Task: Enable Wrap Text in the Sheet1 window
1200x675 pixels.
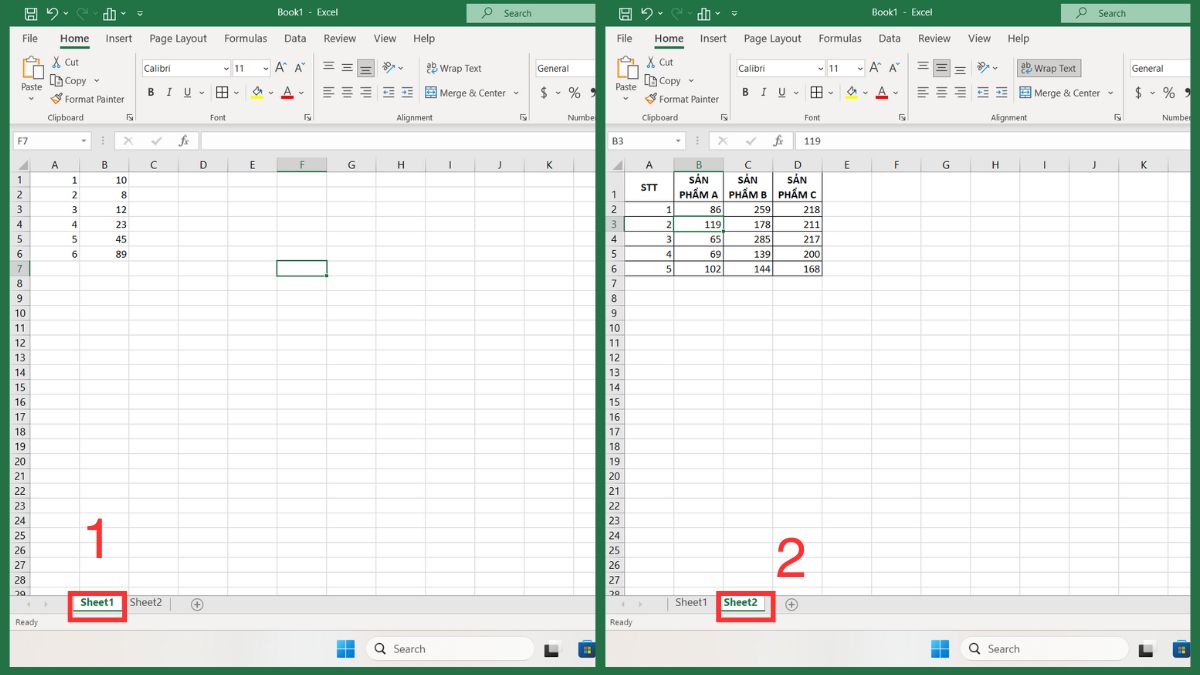Action: pyautogui.click(x=454, y=68)
